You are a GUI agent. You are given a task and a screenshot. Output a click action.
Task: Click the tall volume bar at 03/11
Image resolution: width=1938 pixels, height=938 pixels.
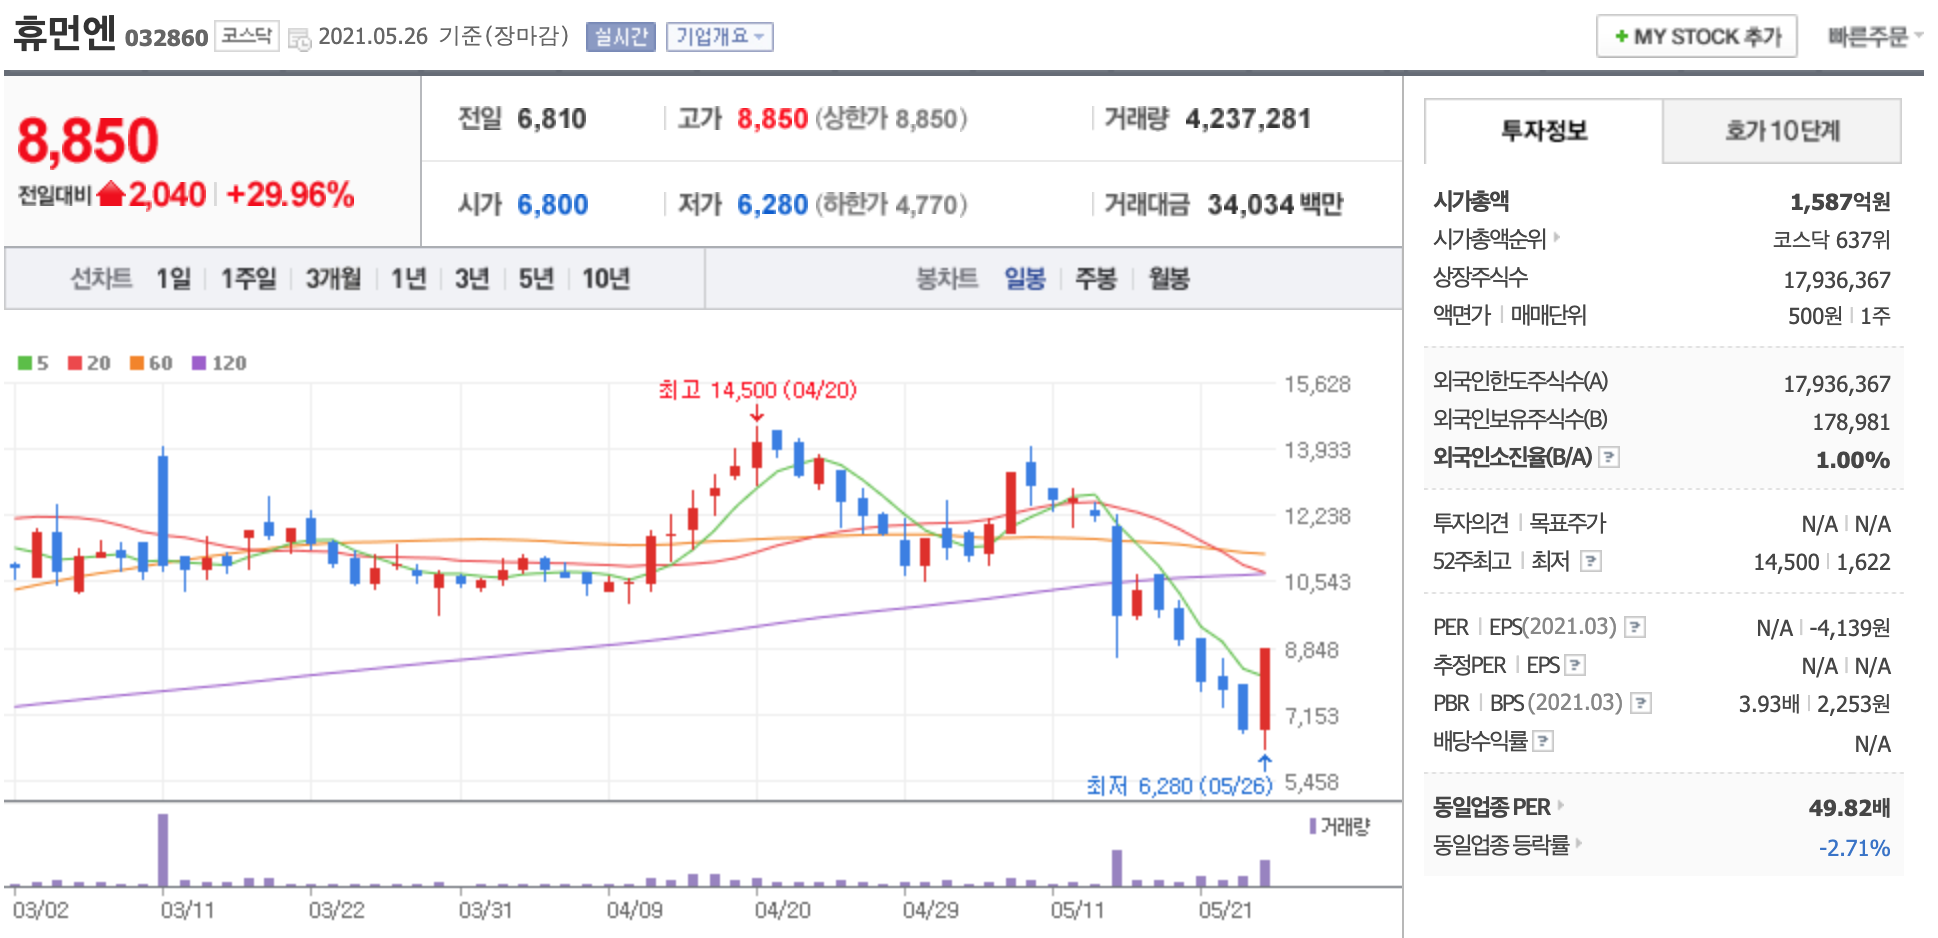point(163,850)
